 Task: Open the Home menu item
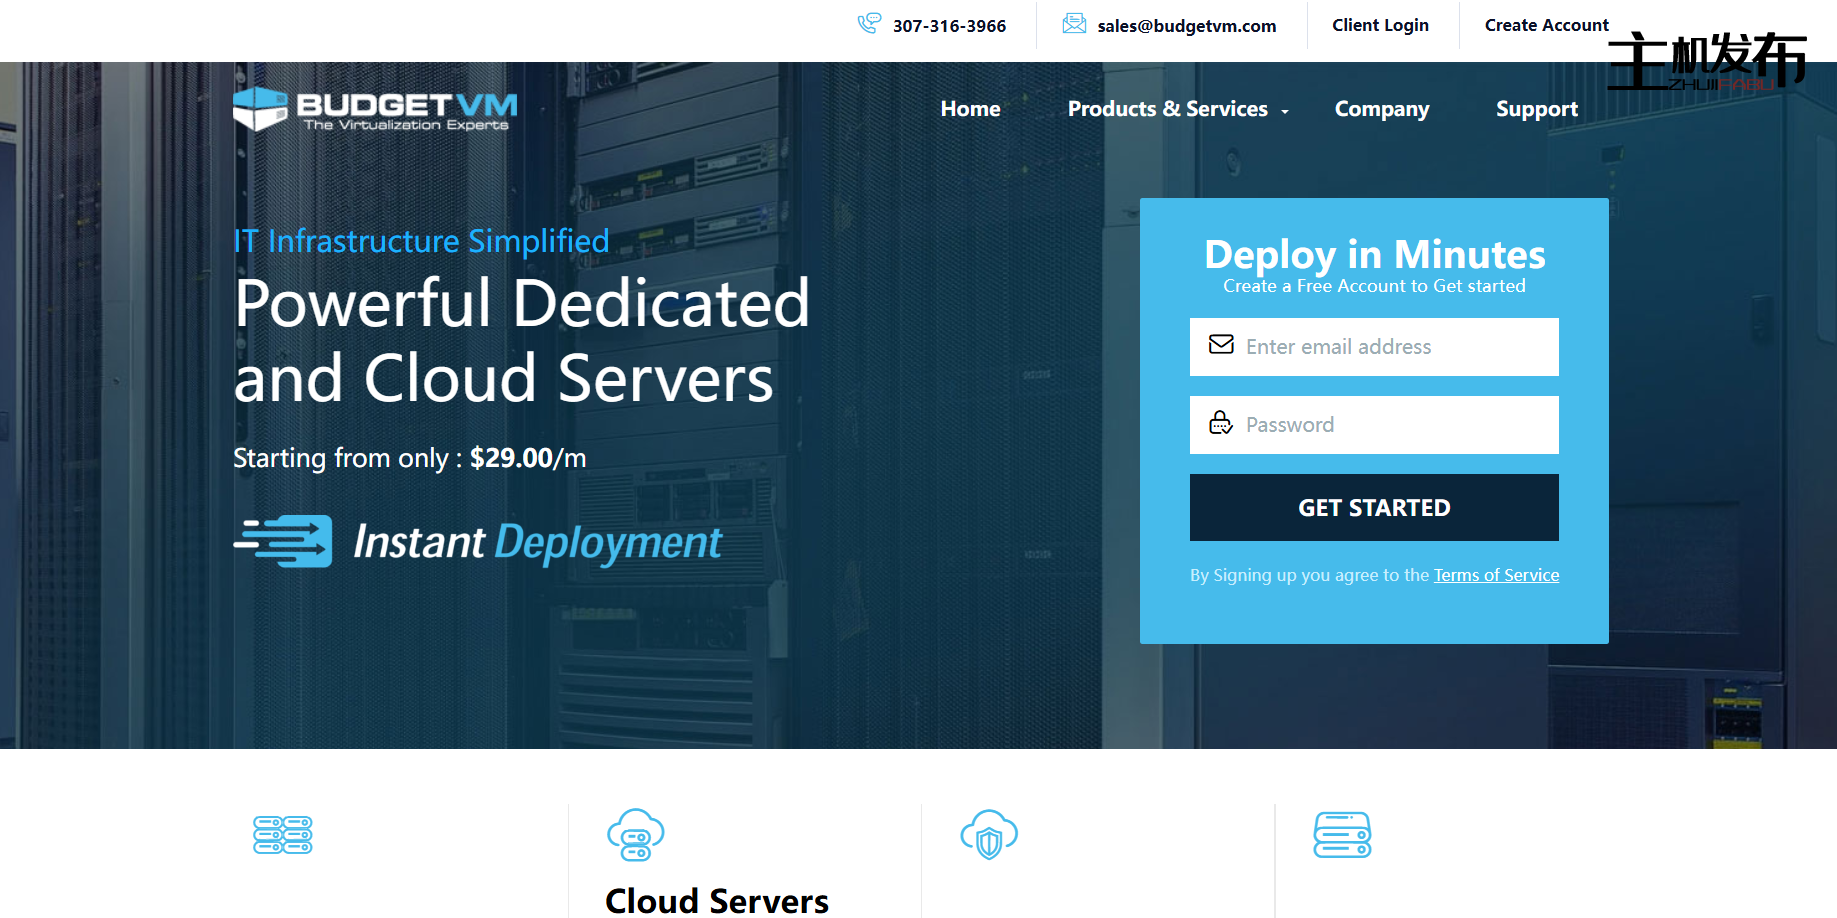[x=970, y=109]
